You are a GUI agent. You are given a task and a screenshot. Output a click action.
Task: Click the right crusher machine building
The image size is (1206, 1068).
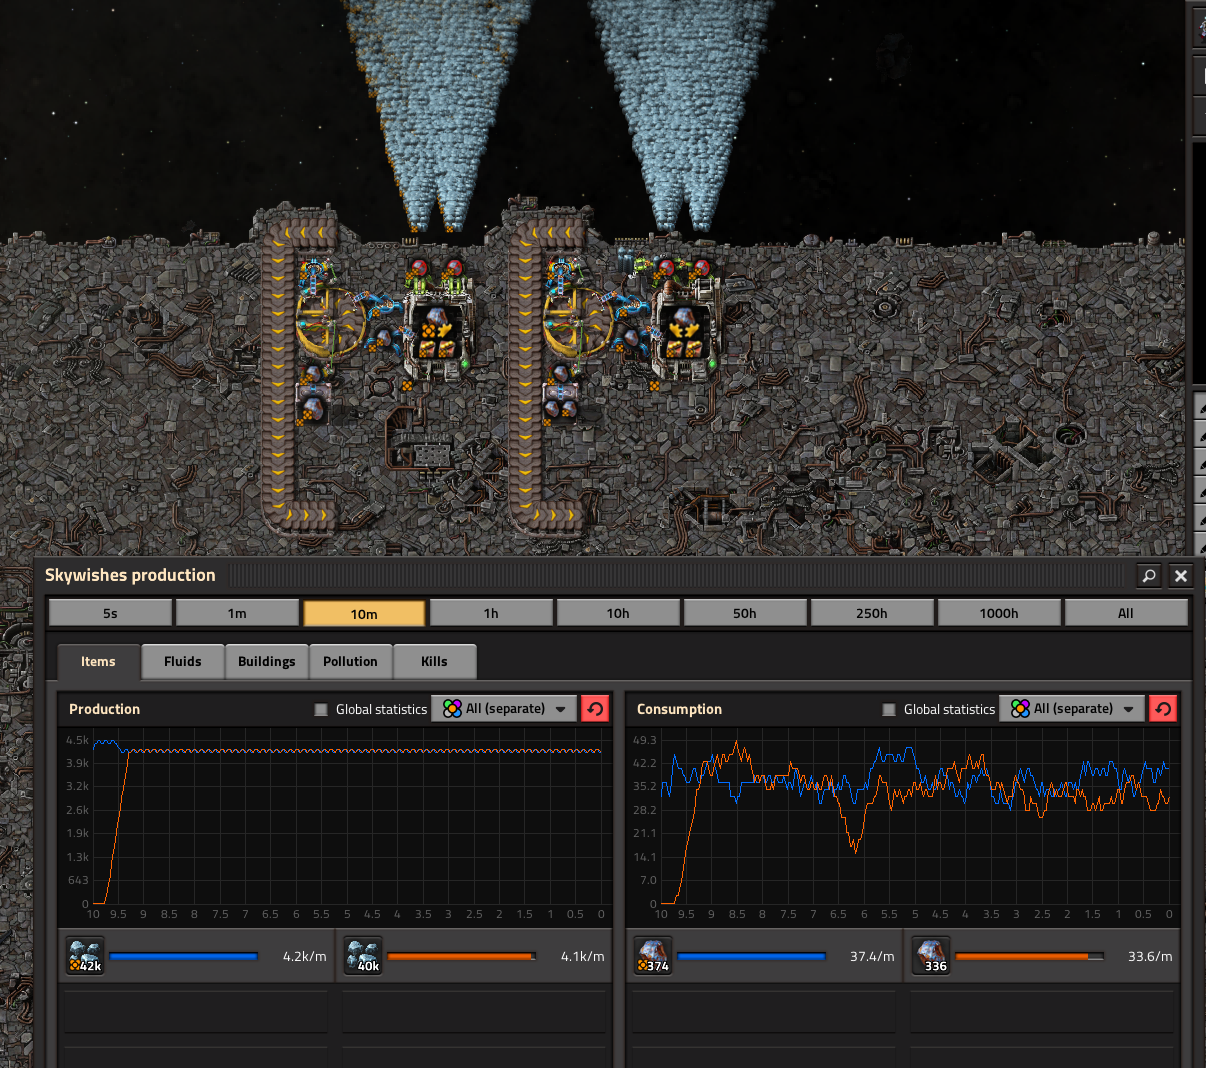point(686,330)
